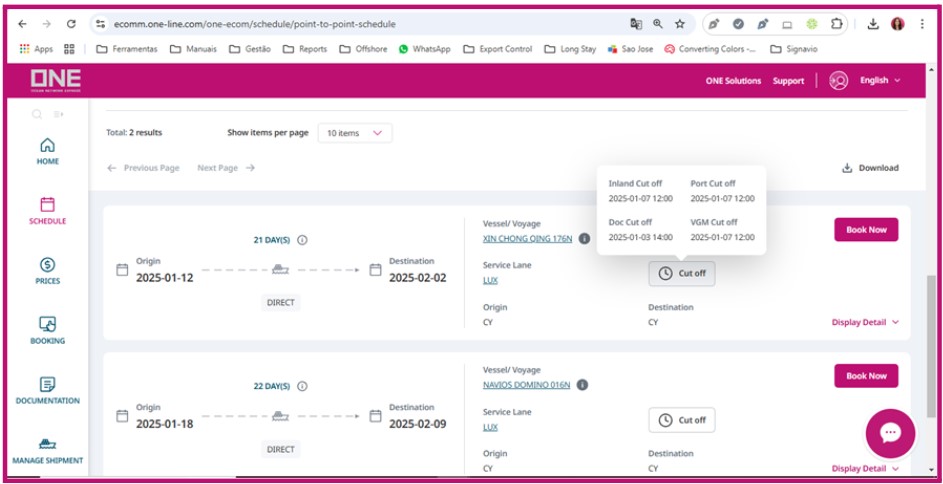
Task: Open the browser extensions puzzle icon
Action: [x=837, y=24]
